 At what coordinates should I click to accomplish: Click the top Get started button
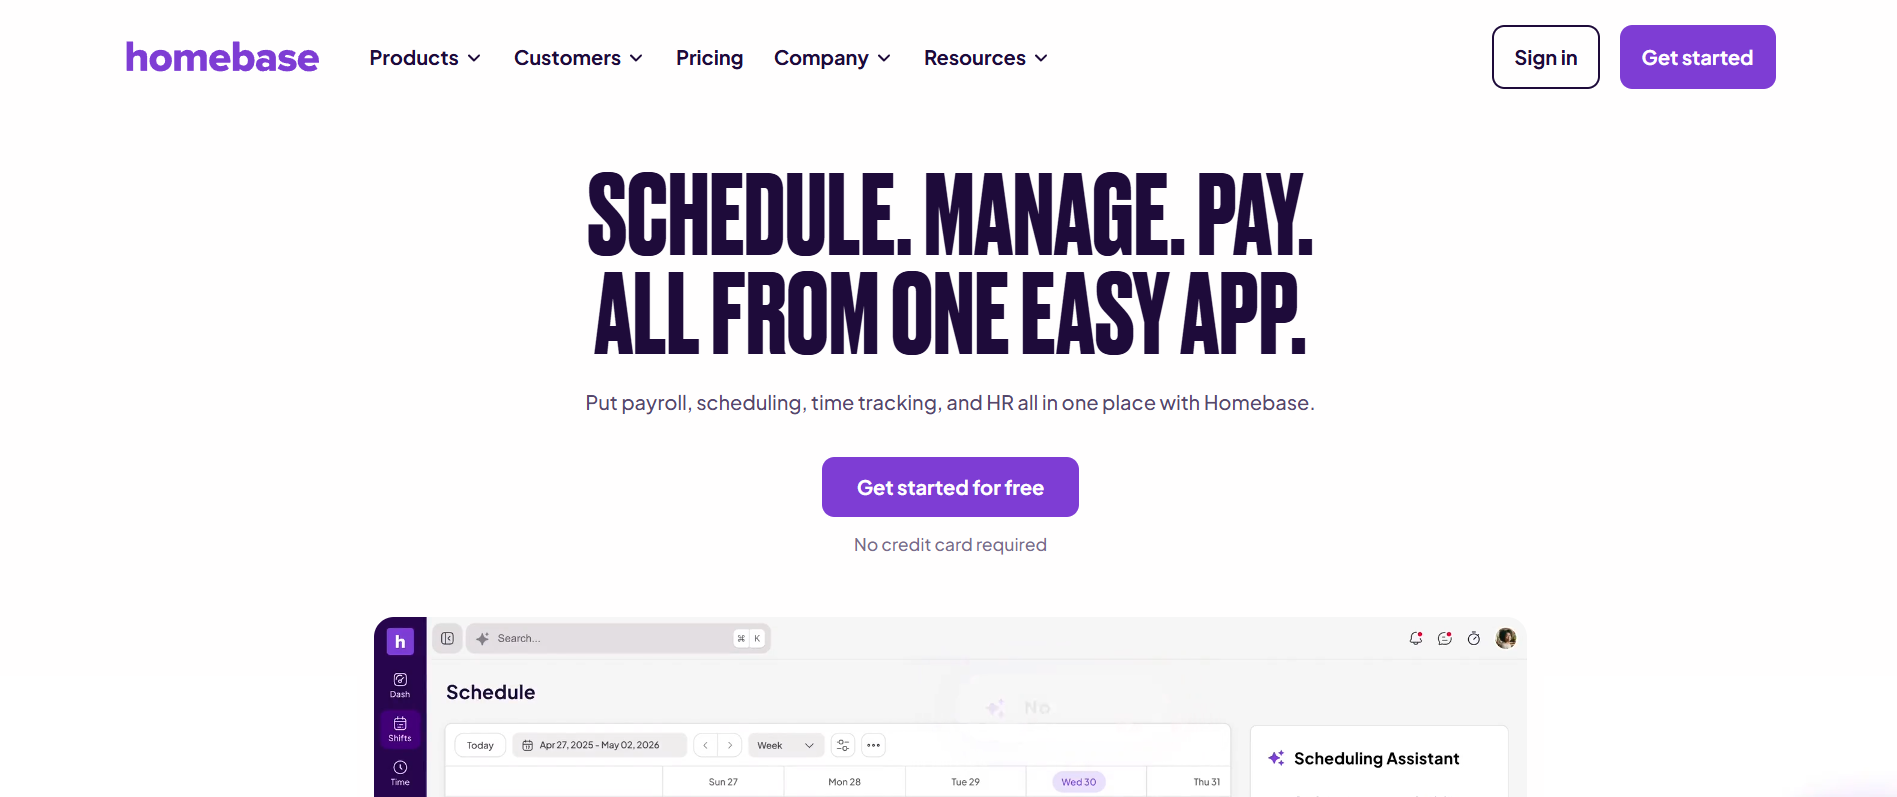click(x=1697, y=57)
